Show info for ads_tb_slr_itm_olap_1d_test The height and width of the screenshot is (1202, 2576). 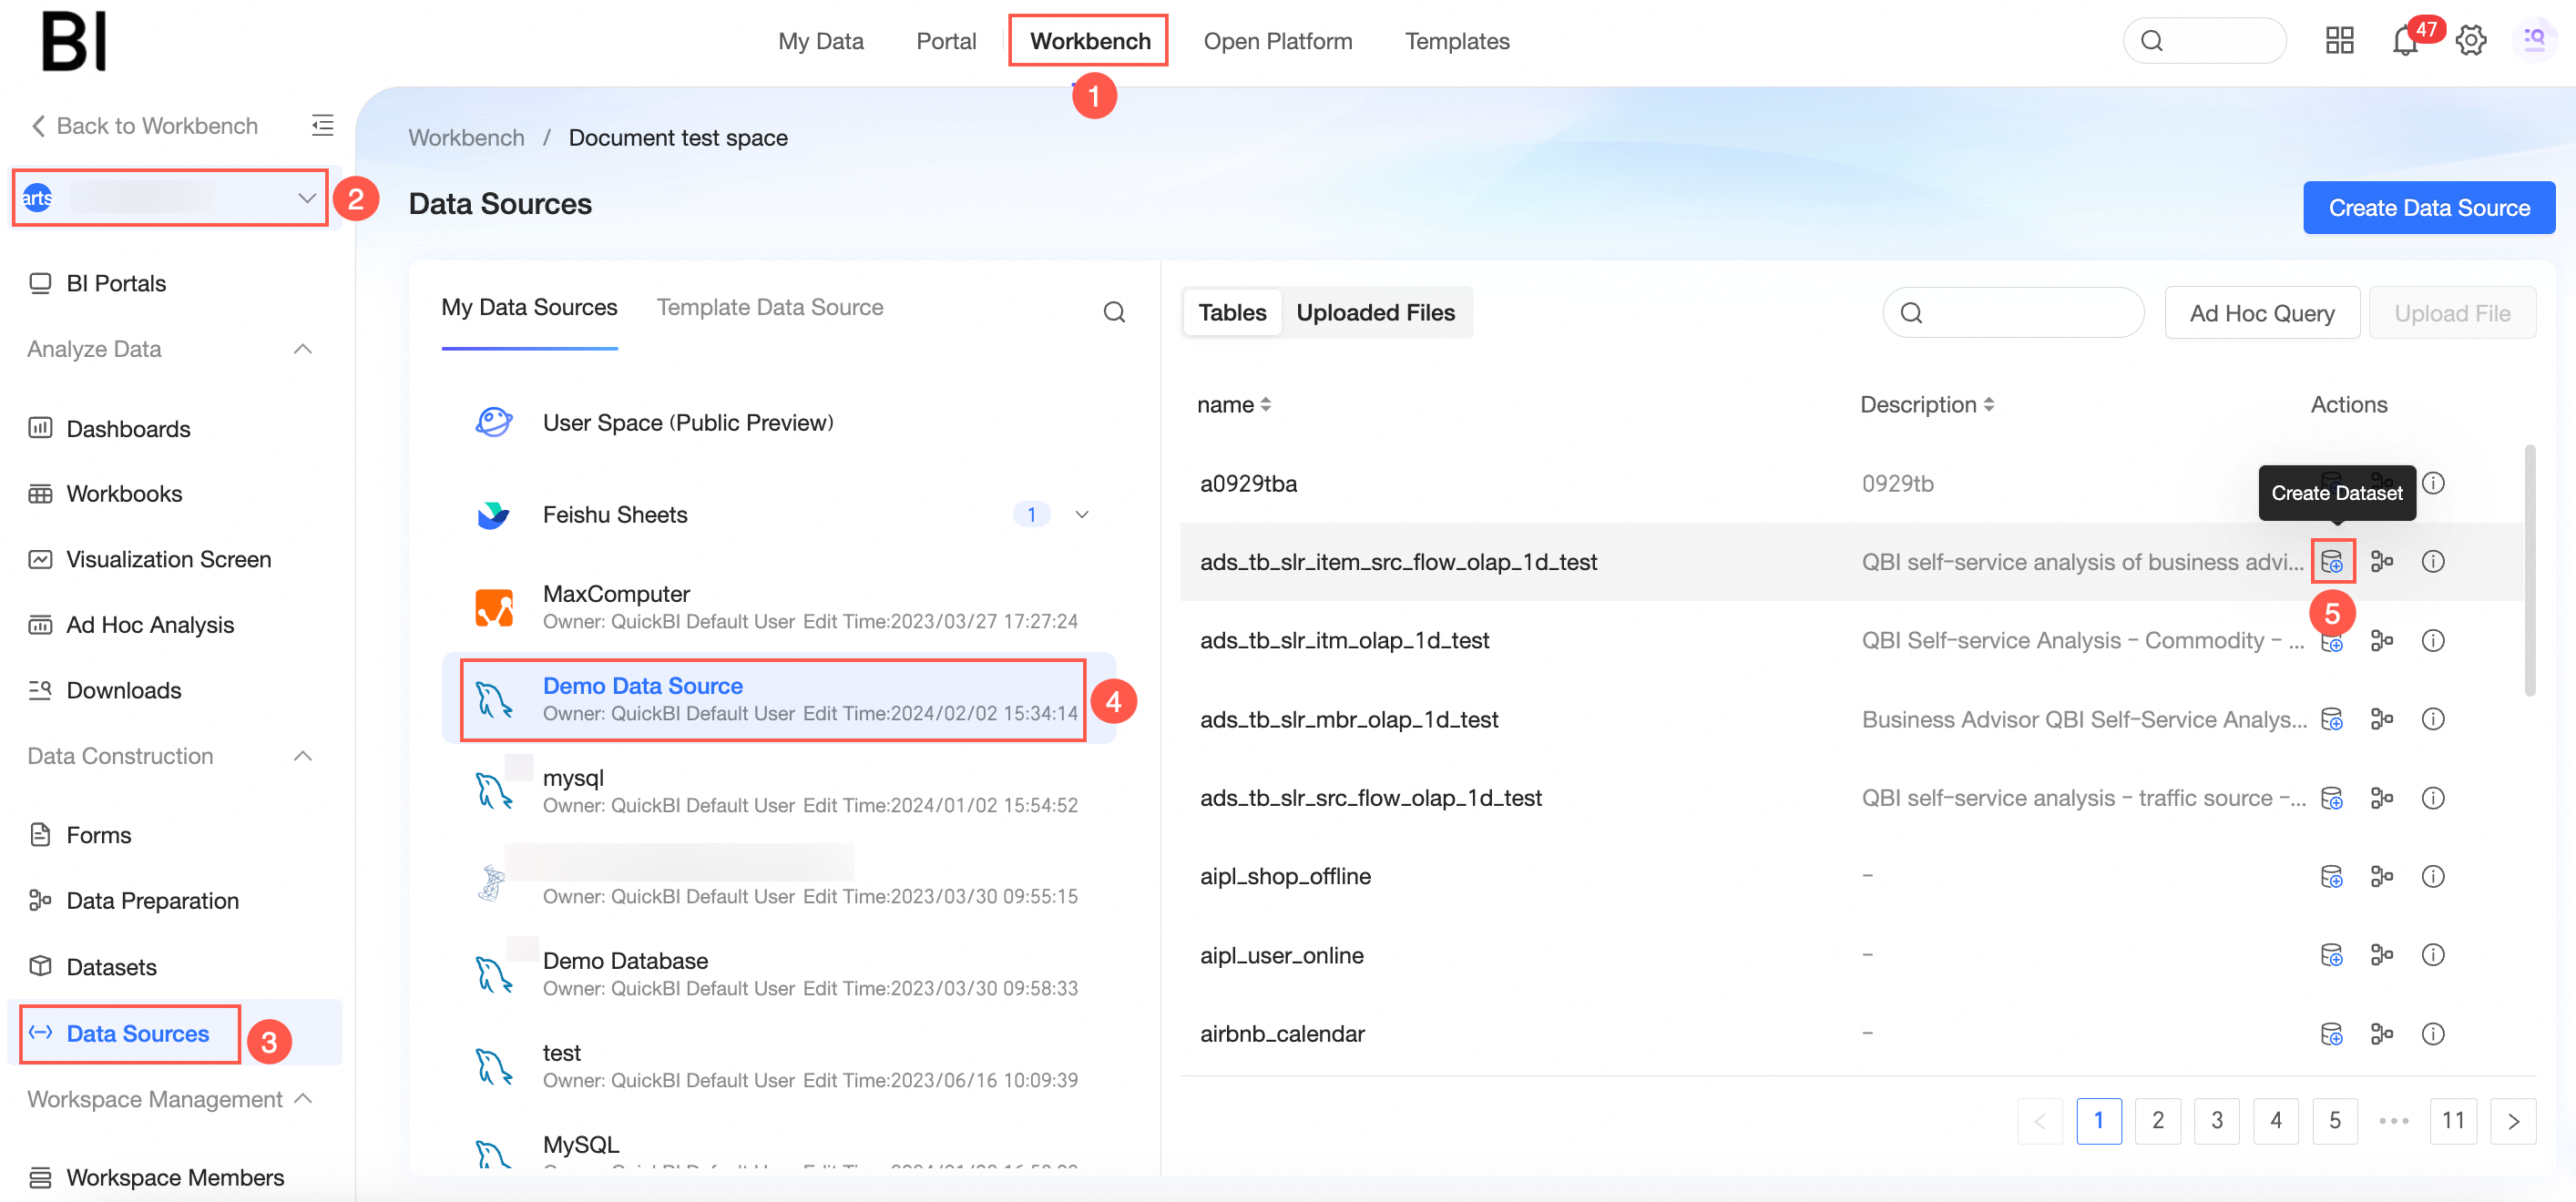(2433, 640)
